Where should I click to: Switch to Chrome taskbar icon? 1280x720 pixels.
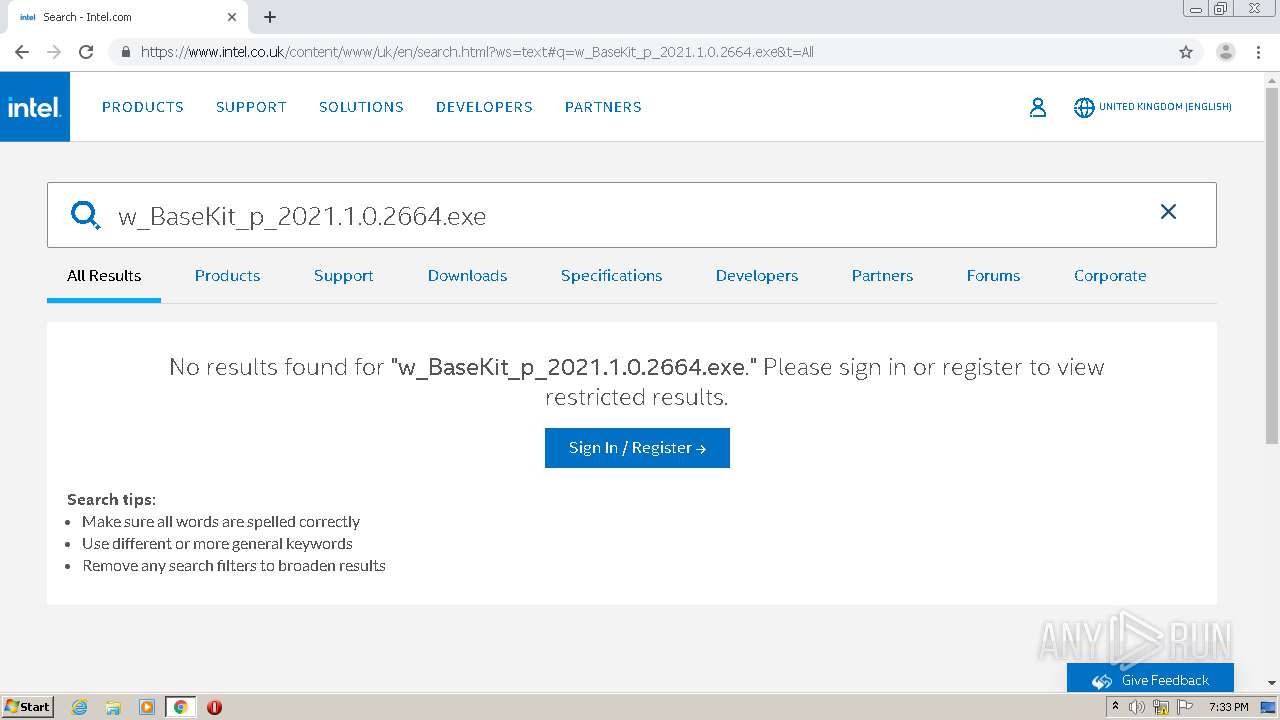(180, 707)
